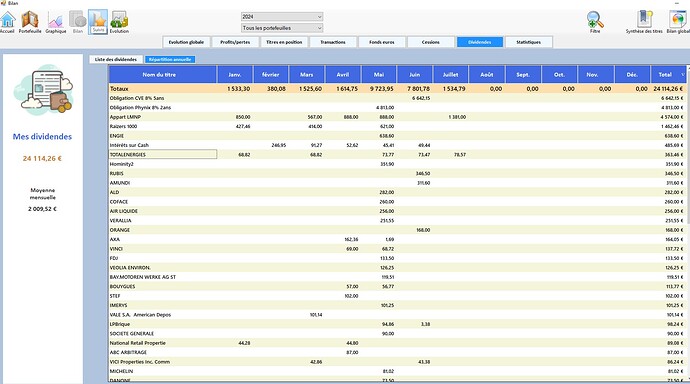Select the ORANGE row
The image size is (690, 384).
coord(397,230)
